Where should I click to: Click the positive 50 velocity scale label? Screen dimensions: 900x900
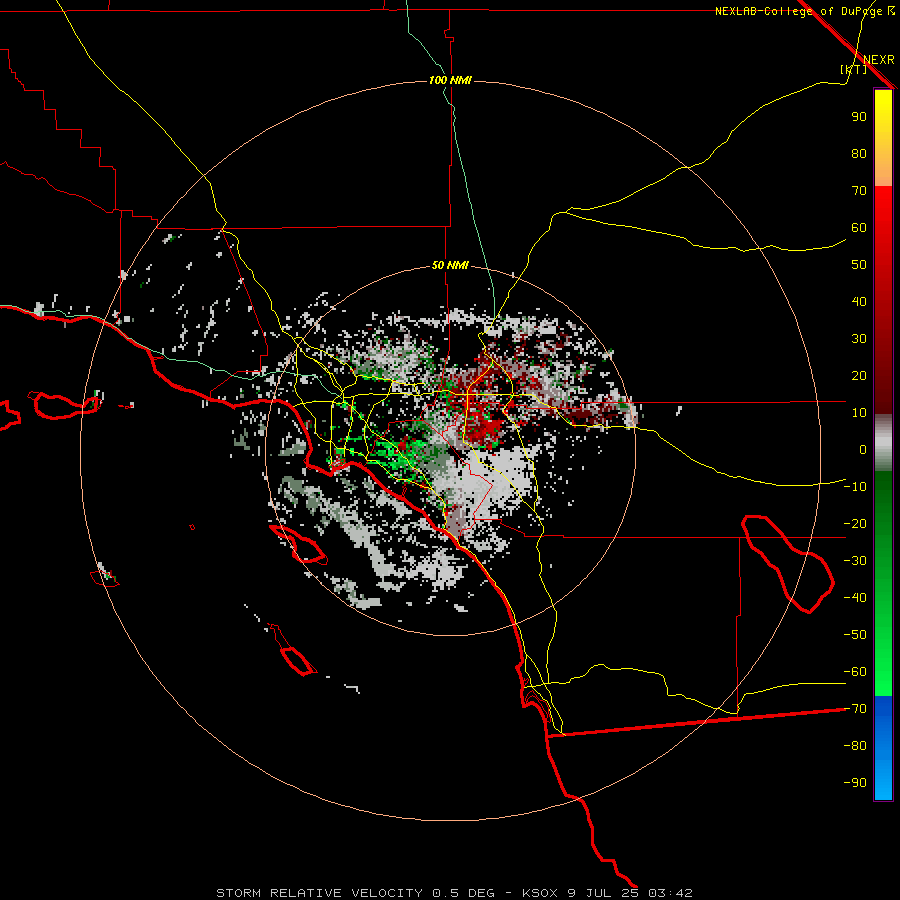coord(859,265)
